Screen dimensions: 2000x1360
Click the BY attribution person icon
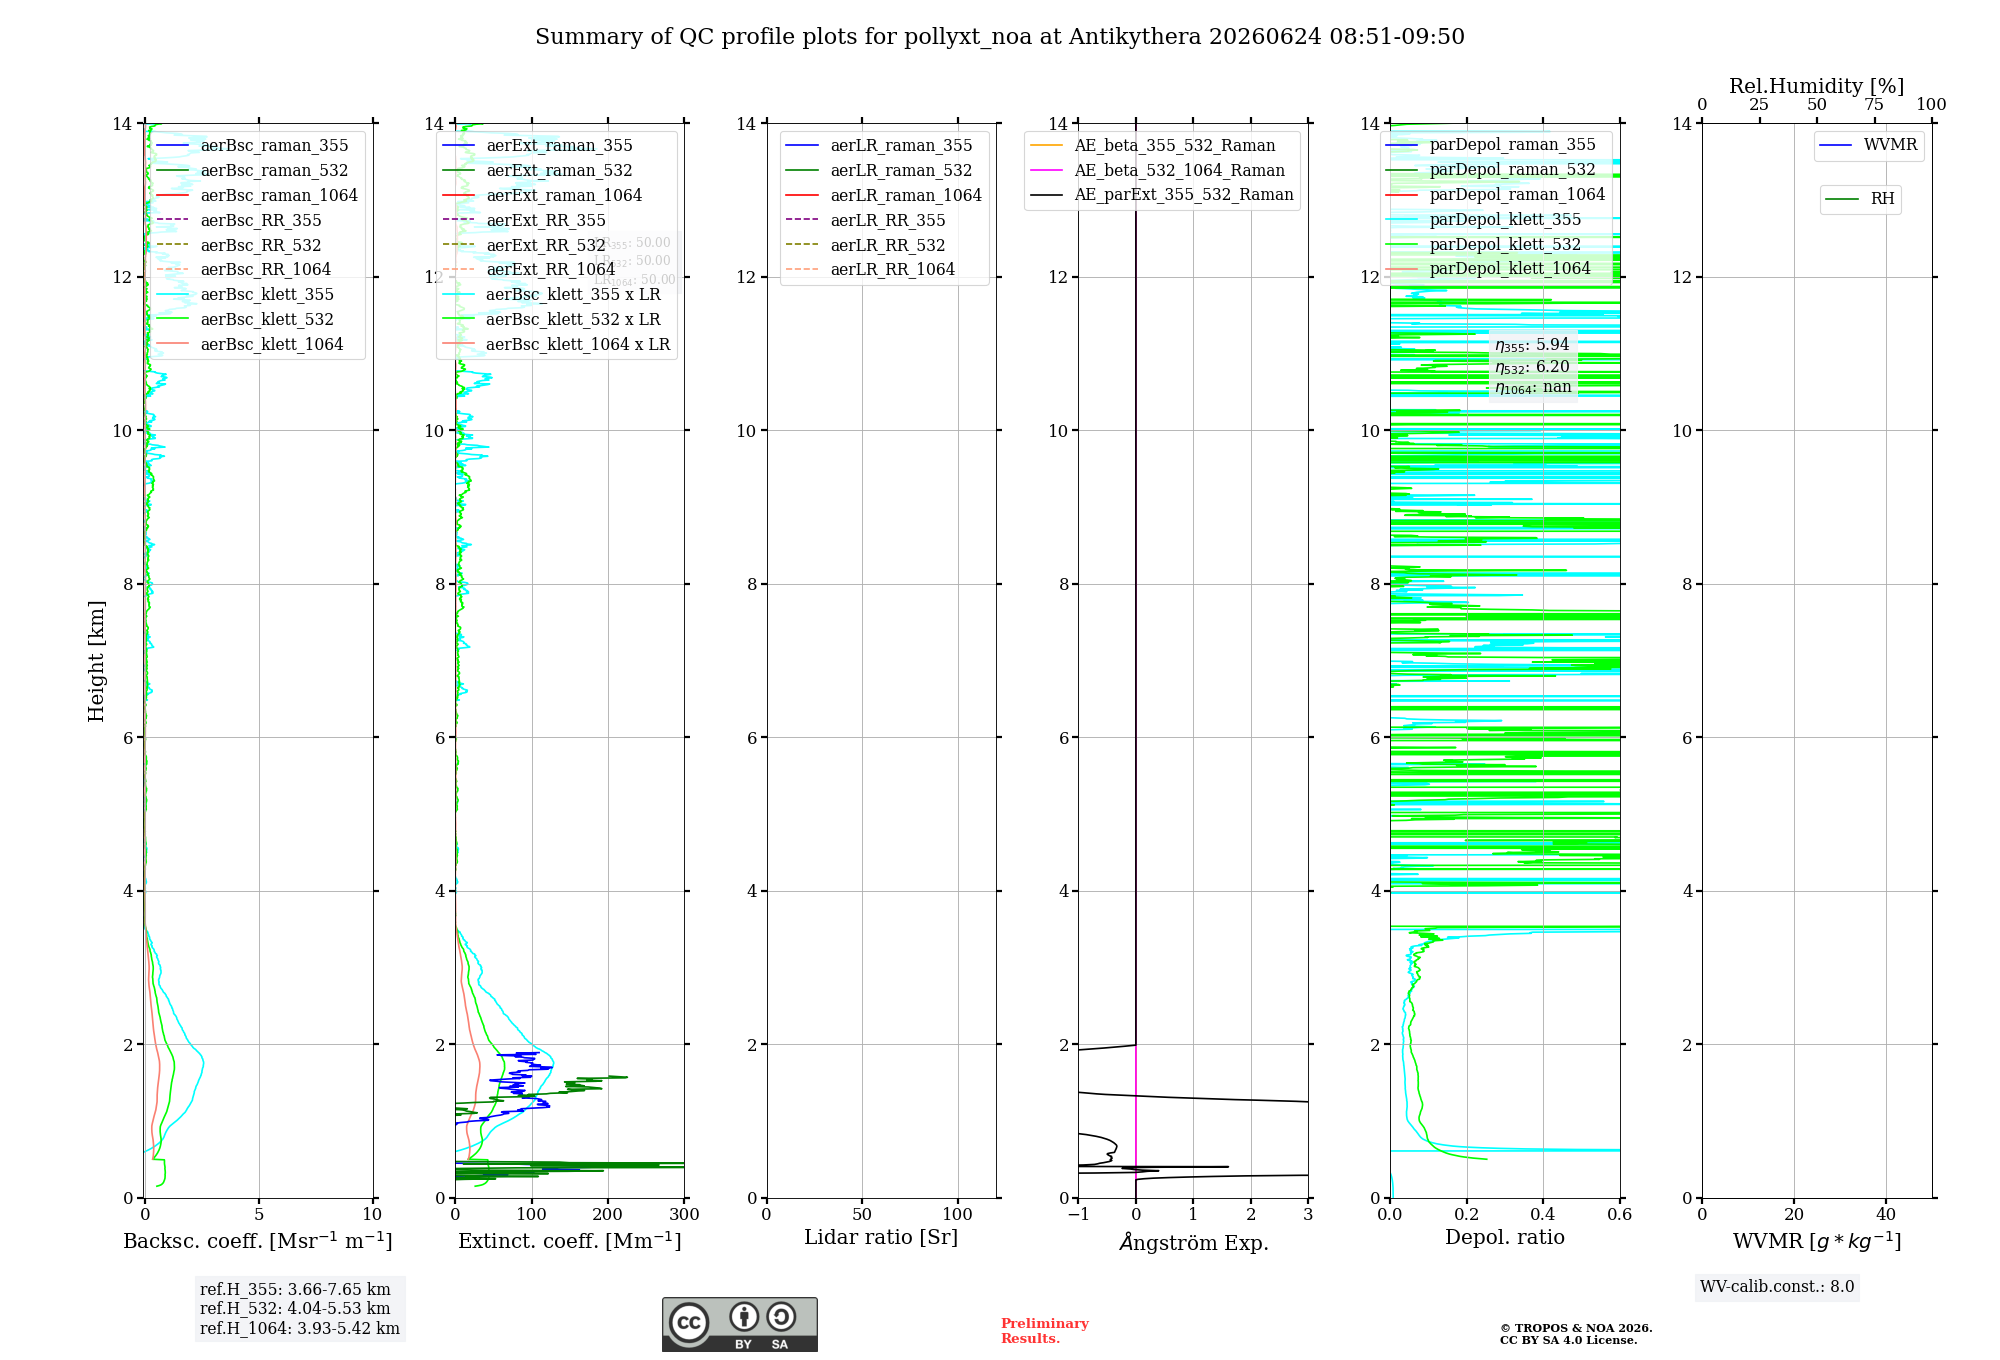[744, 1316]
